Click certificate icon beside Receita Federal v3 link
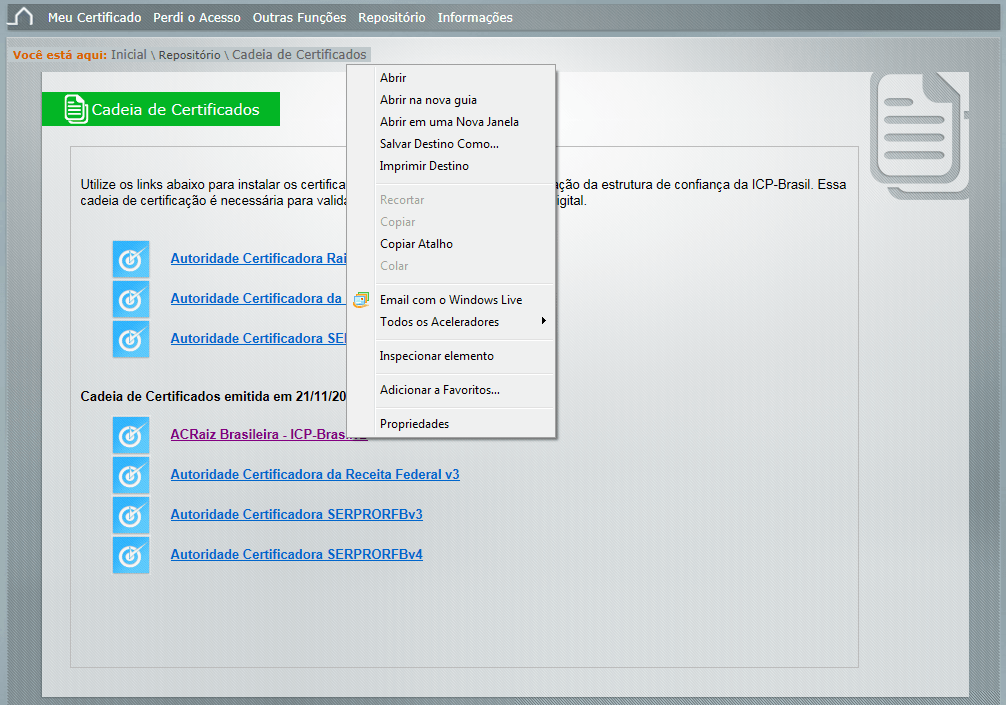Image resolution: width=1006 pixels, height=705 pixels. [131, 475]
